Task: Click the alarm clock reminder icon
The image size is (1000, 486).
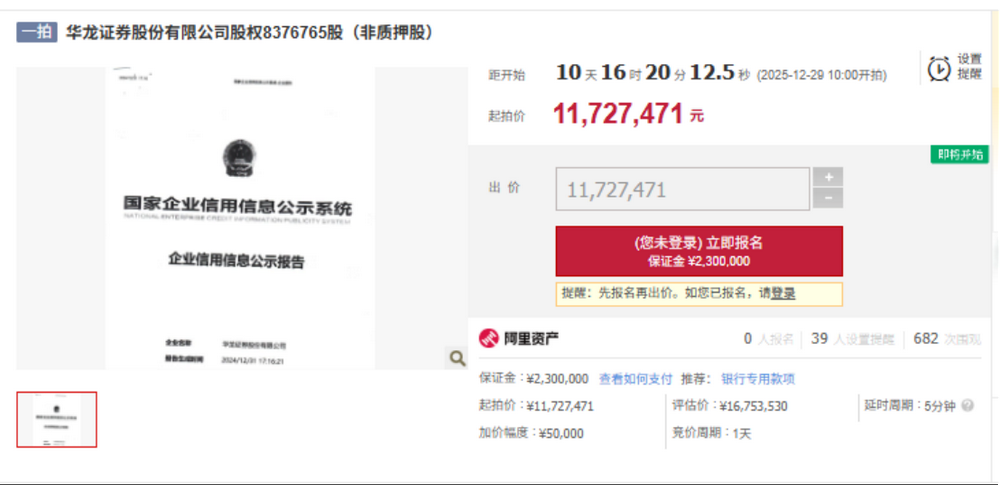Action: point(938,68)
